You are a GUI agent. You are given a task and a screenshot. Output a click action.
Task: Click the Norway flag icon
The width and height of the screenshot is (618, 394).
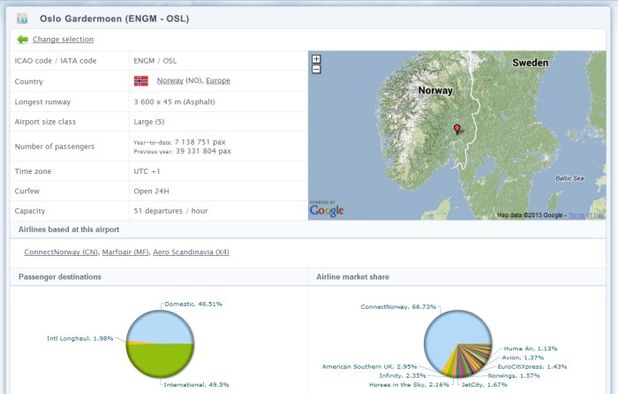pos(141,81)
